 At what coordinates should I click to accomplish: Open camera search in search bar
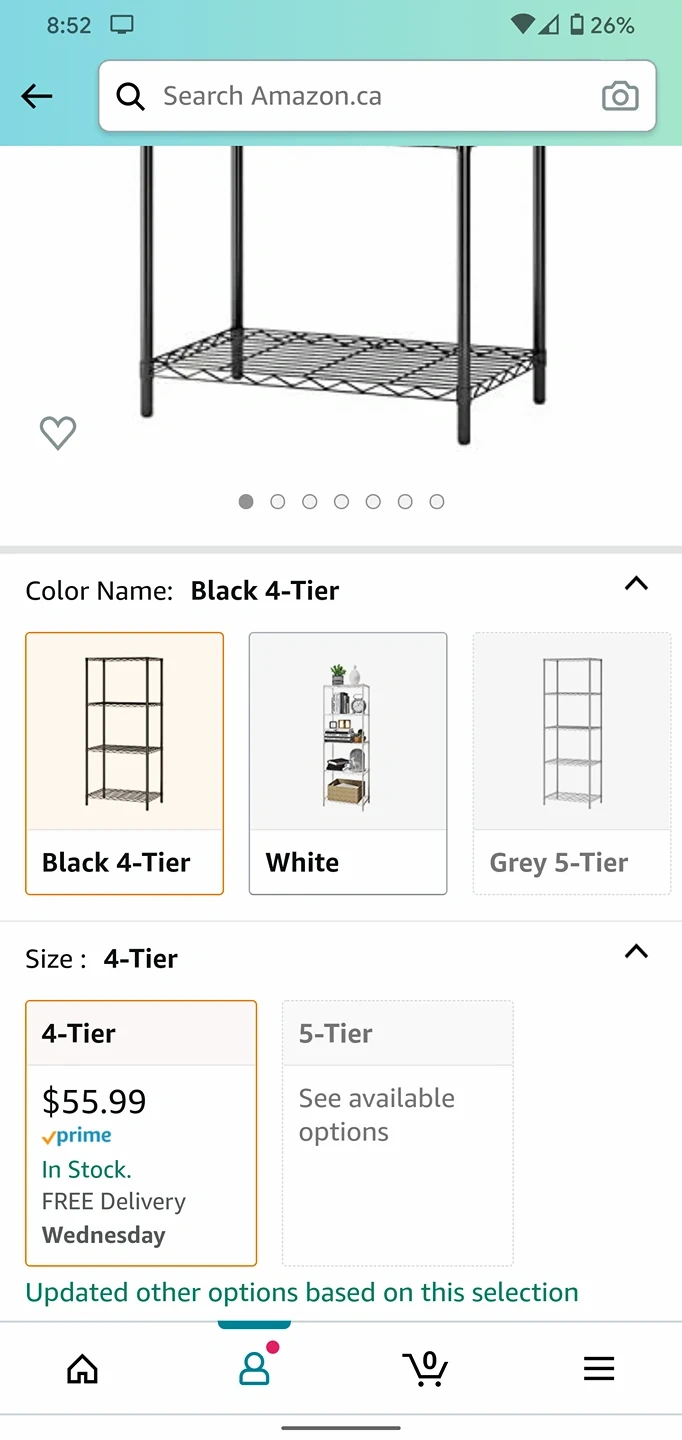click(x=620, y=96)
